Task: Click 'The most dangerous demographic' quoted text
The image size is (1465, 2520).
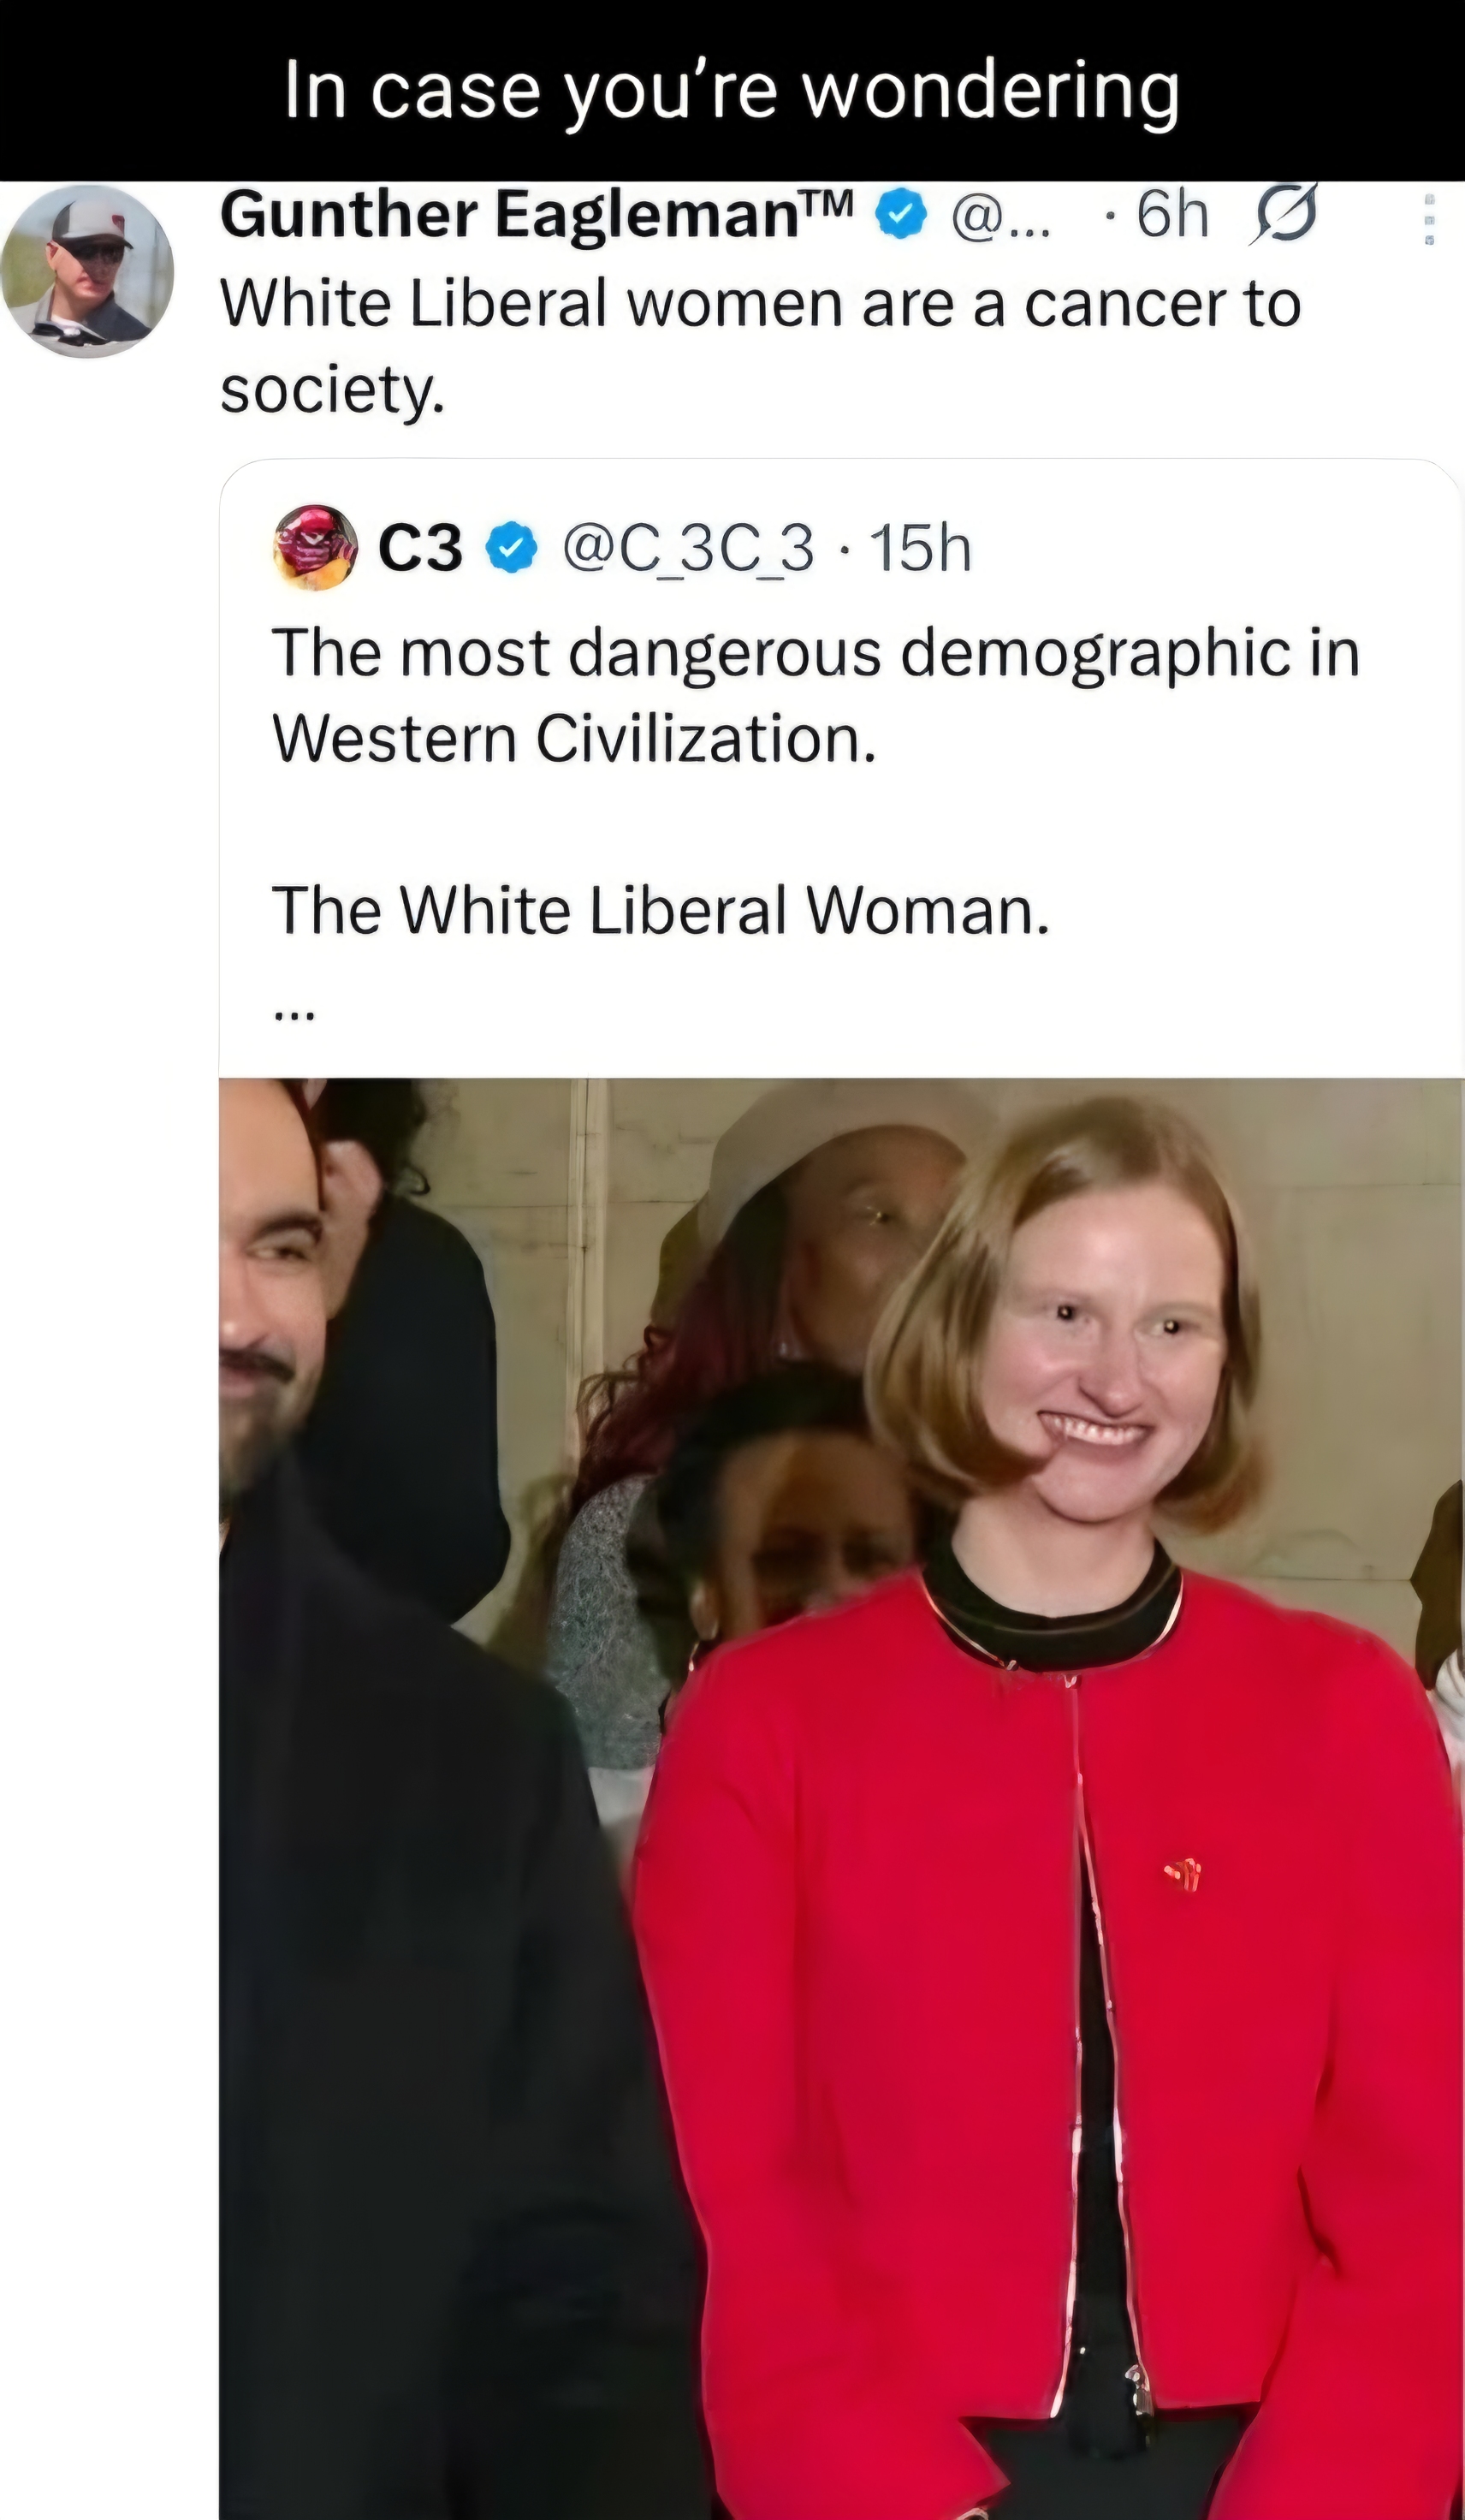Action: point(815,696)
